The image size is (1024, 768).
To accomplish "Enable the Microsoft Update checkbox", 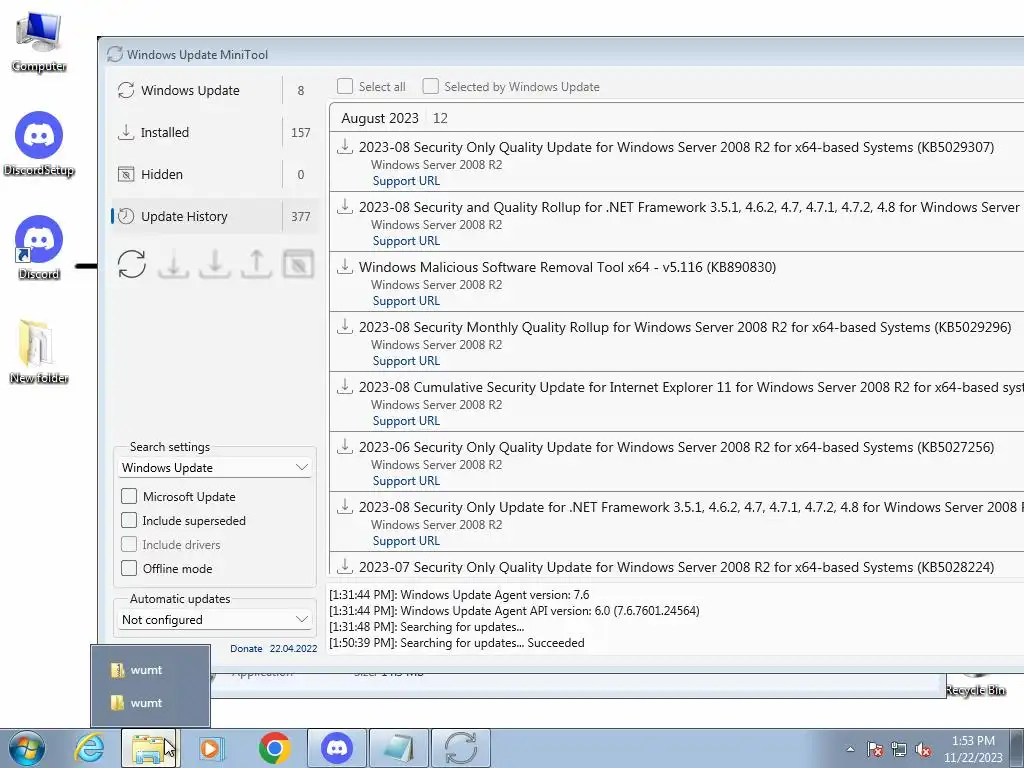I will 129,496.
